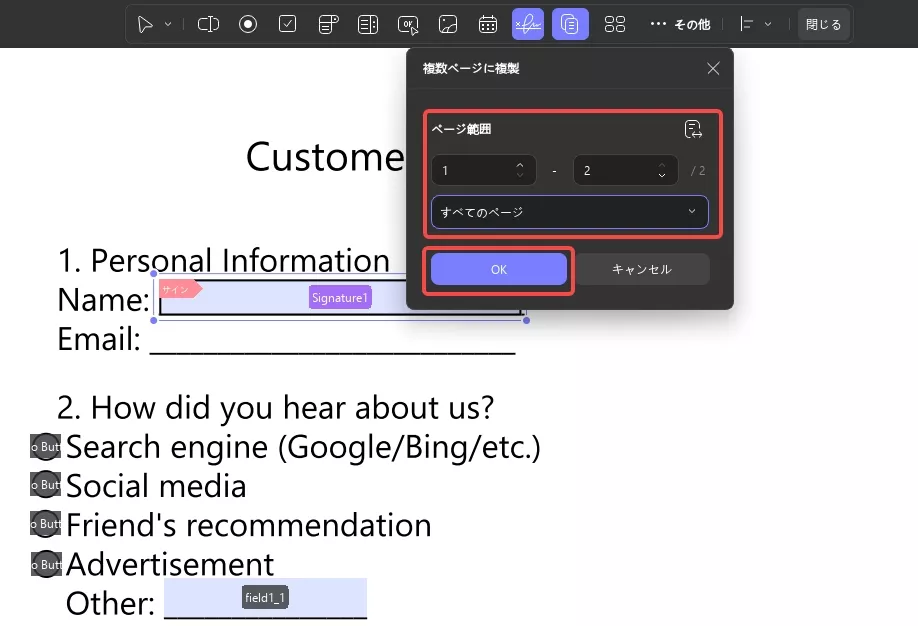Click the 'Other:' label text
Image resolution: width=918 pixels, height=626 pixels.
pyautogui.click(x=110, y=603)
